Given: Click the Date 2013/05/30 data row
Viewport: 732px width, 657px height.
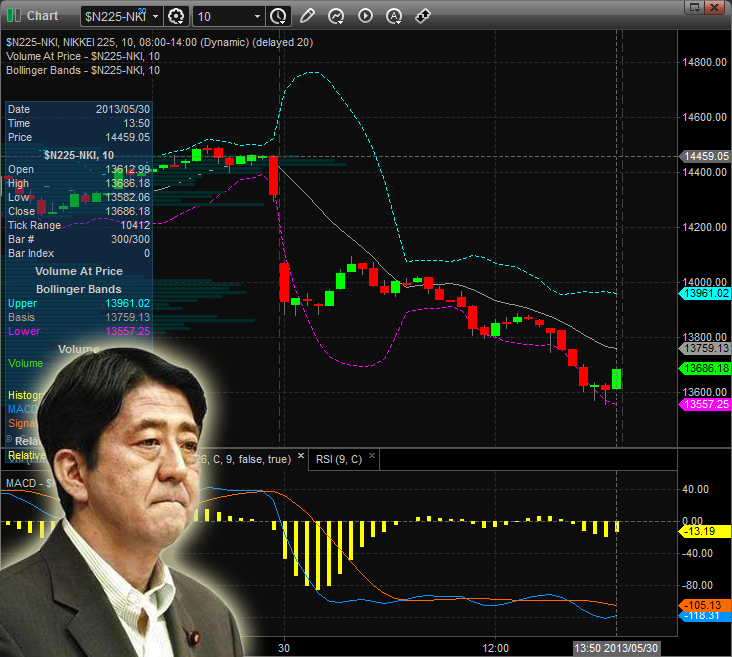Looking at the screenshot, I should point(79,109).
